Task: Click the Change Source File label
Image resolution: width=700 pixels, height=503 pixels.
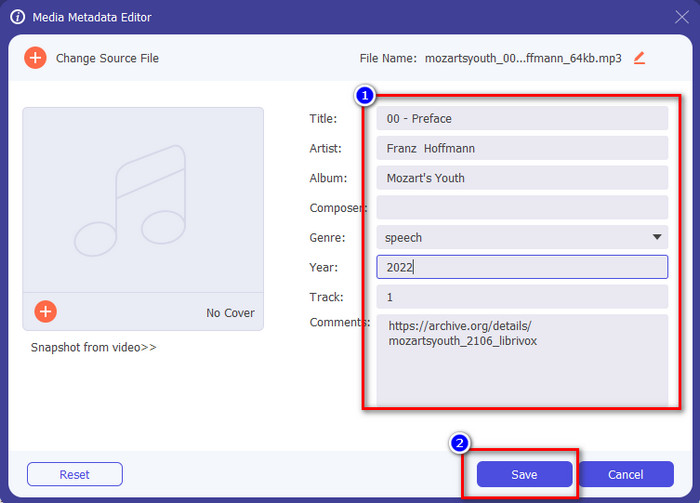Action: tap(107, 58)
